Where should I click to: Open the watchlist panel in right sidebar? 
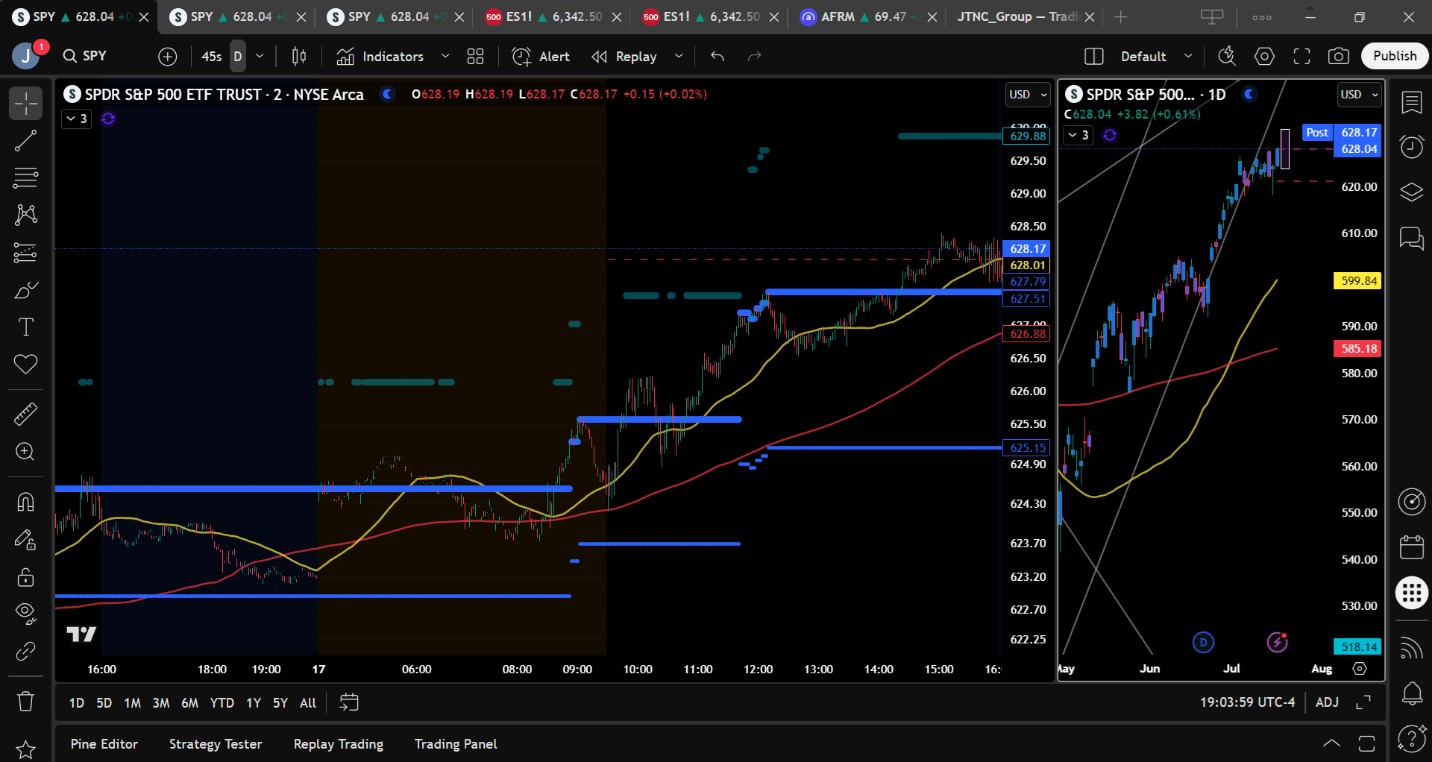[1411, 103]
